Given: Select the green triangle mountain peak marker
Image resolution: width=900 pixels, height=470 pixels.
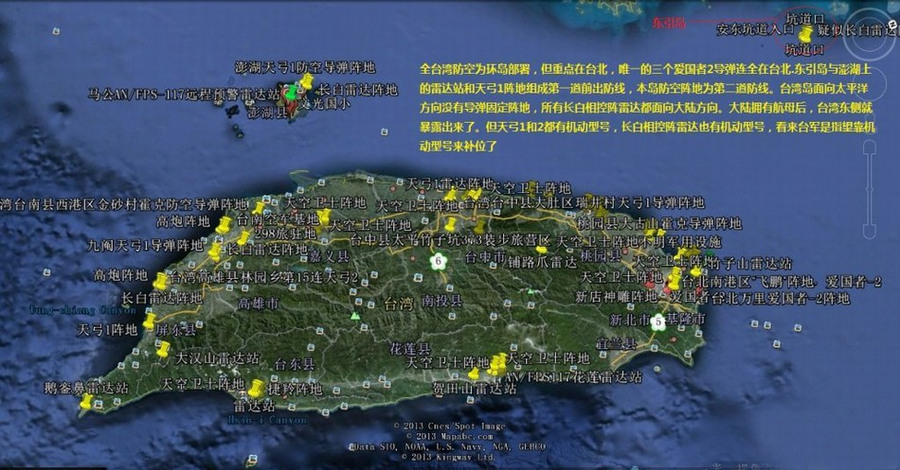Looking at the screenshot, I should pyautogui.click(x=353, y=316).
